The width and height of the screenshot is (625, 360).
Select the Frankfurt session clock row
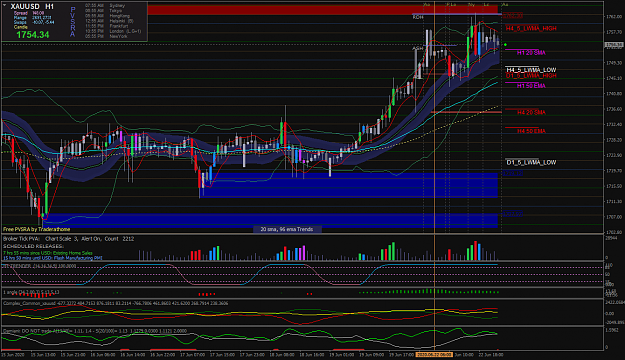point(106,26)
